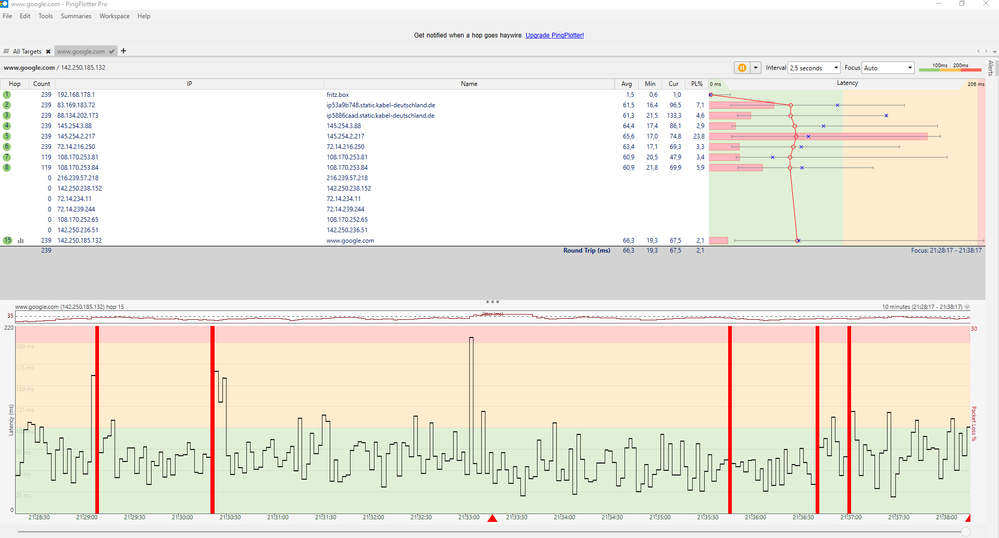Click the latency color scale legend

pyautogui.click(x=950, y=67)
